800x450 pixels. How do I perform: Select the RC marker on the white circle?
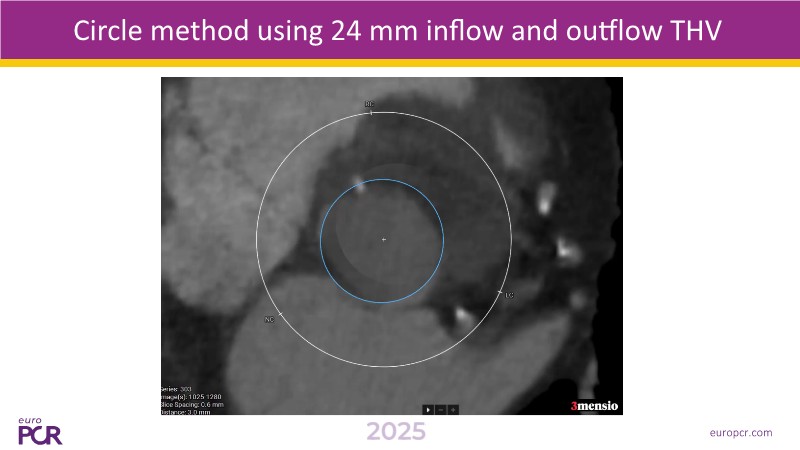(x=369, y=104)
